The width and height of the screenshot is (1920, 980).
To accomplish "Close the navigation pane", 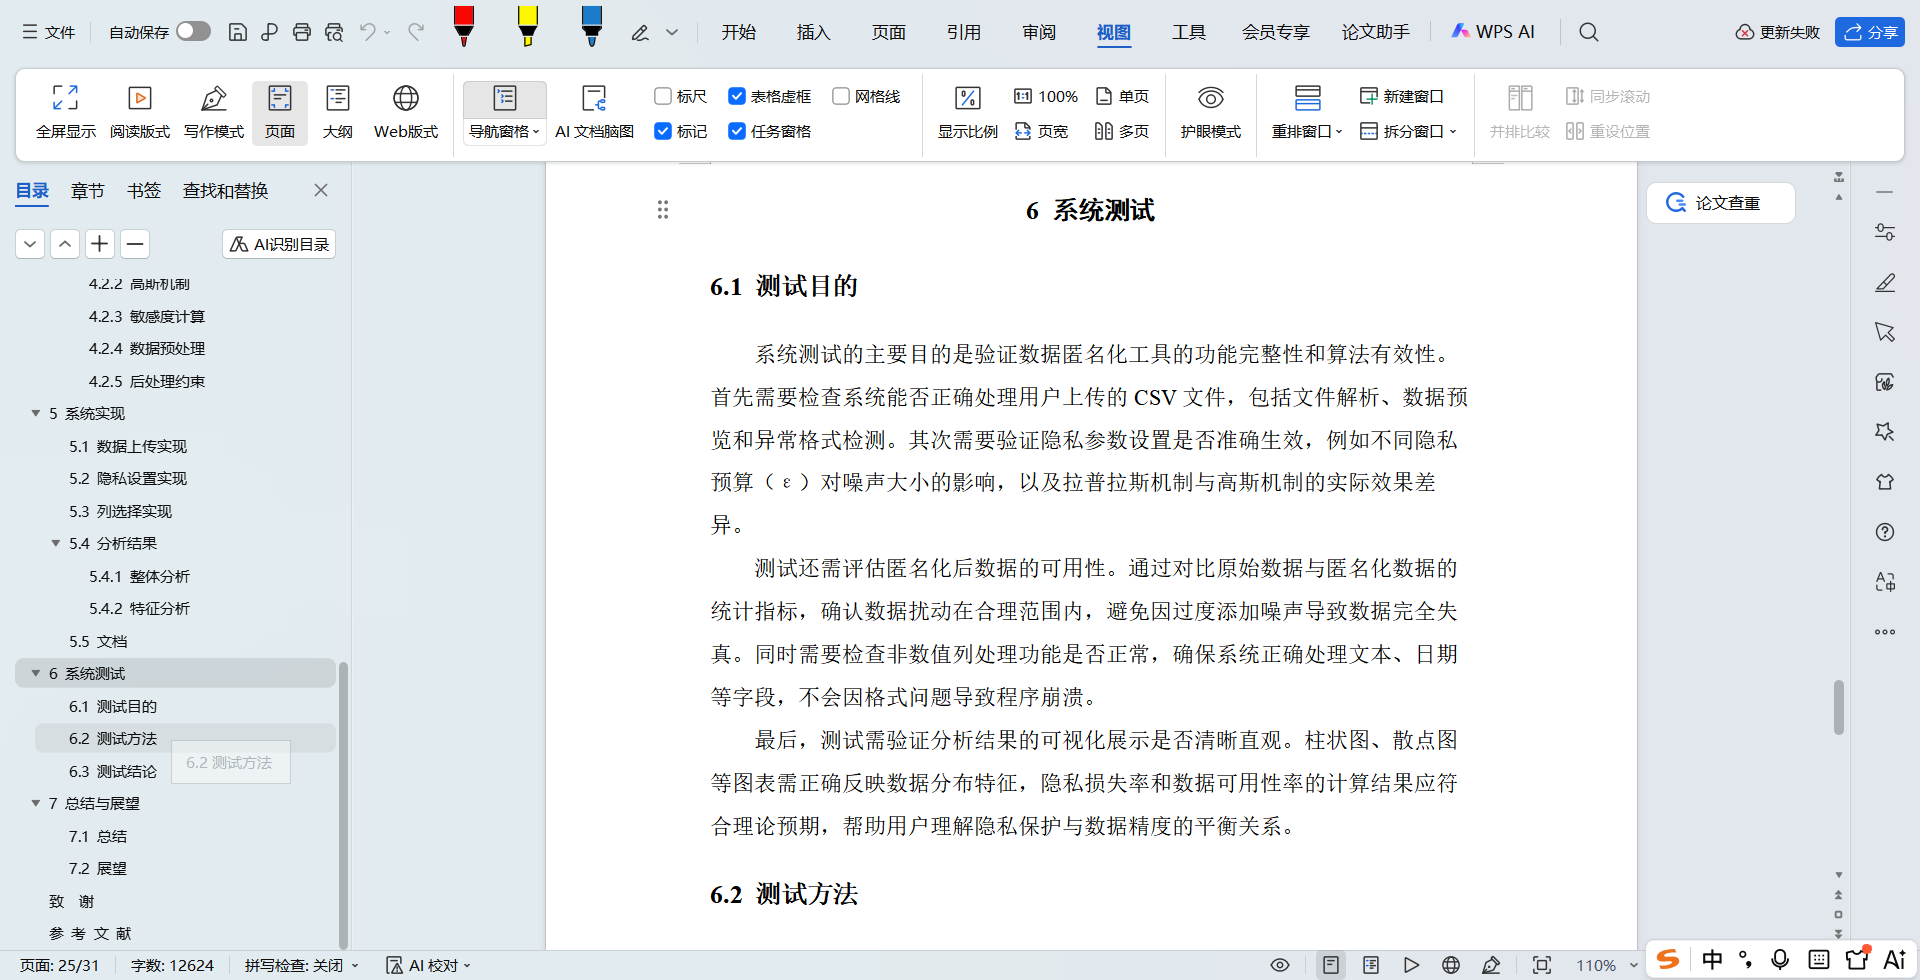I will [321, 190].
